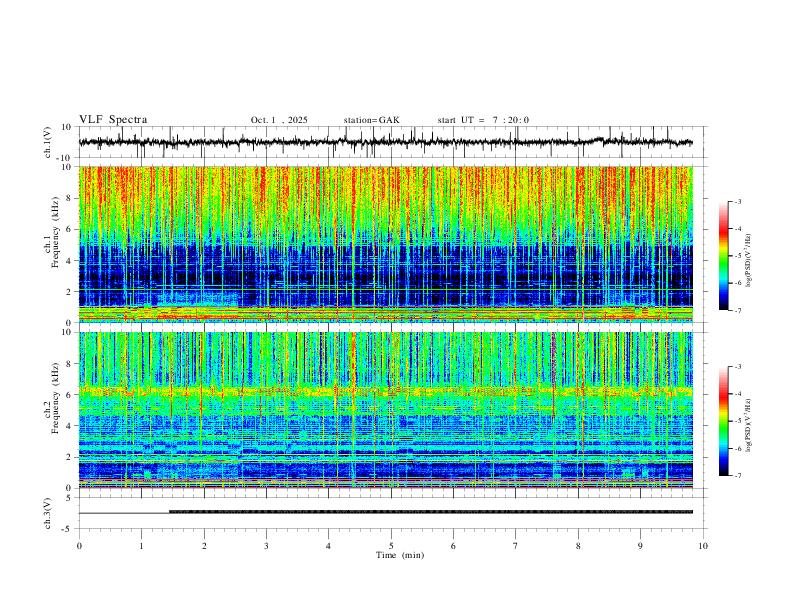
Task: Click the "ch.3(V)" axis label
Action: pyautogui.click(x=48, y=513)
